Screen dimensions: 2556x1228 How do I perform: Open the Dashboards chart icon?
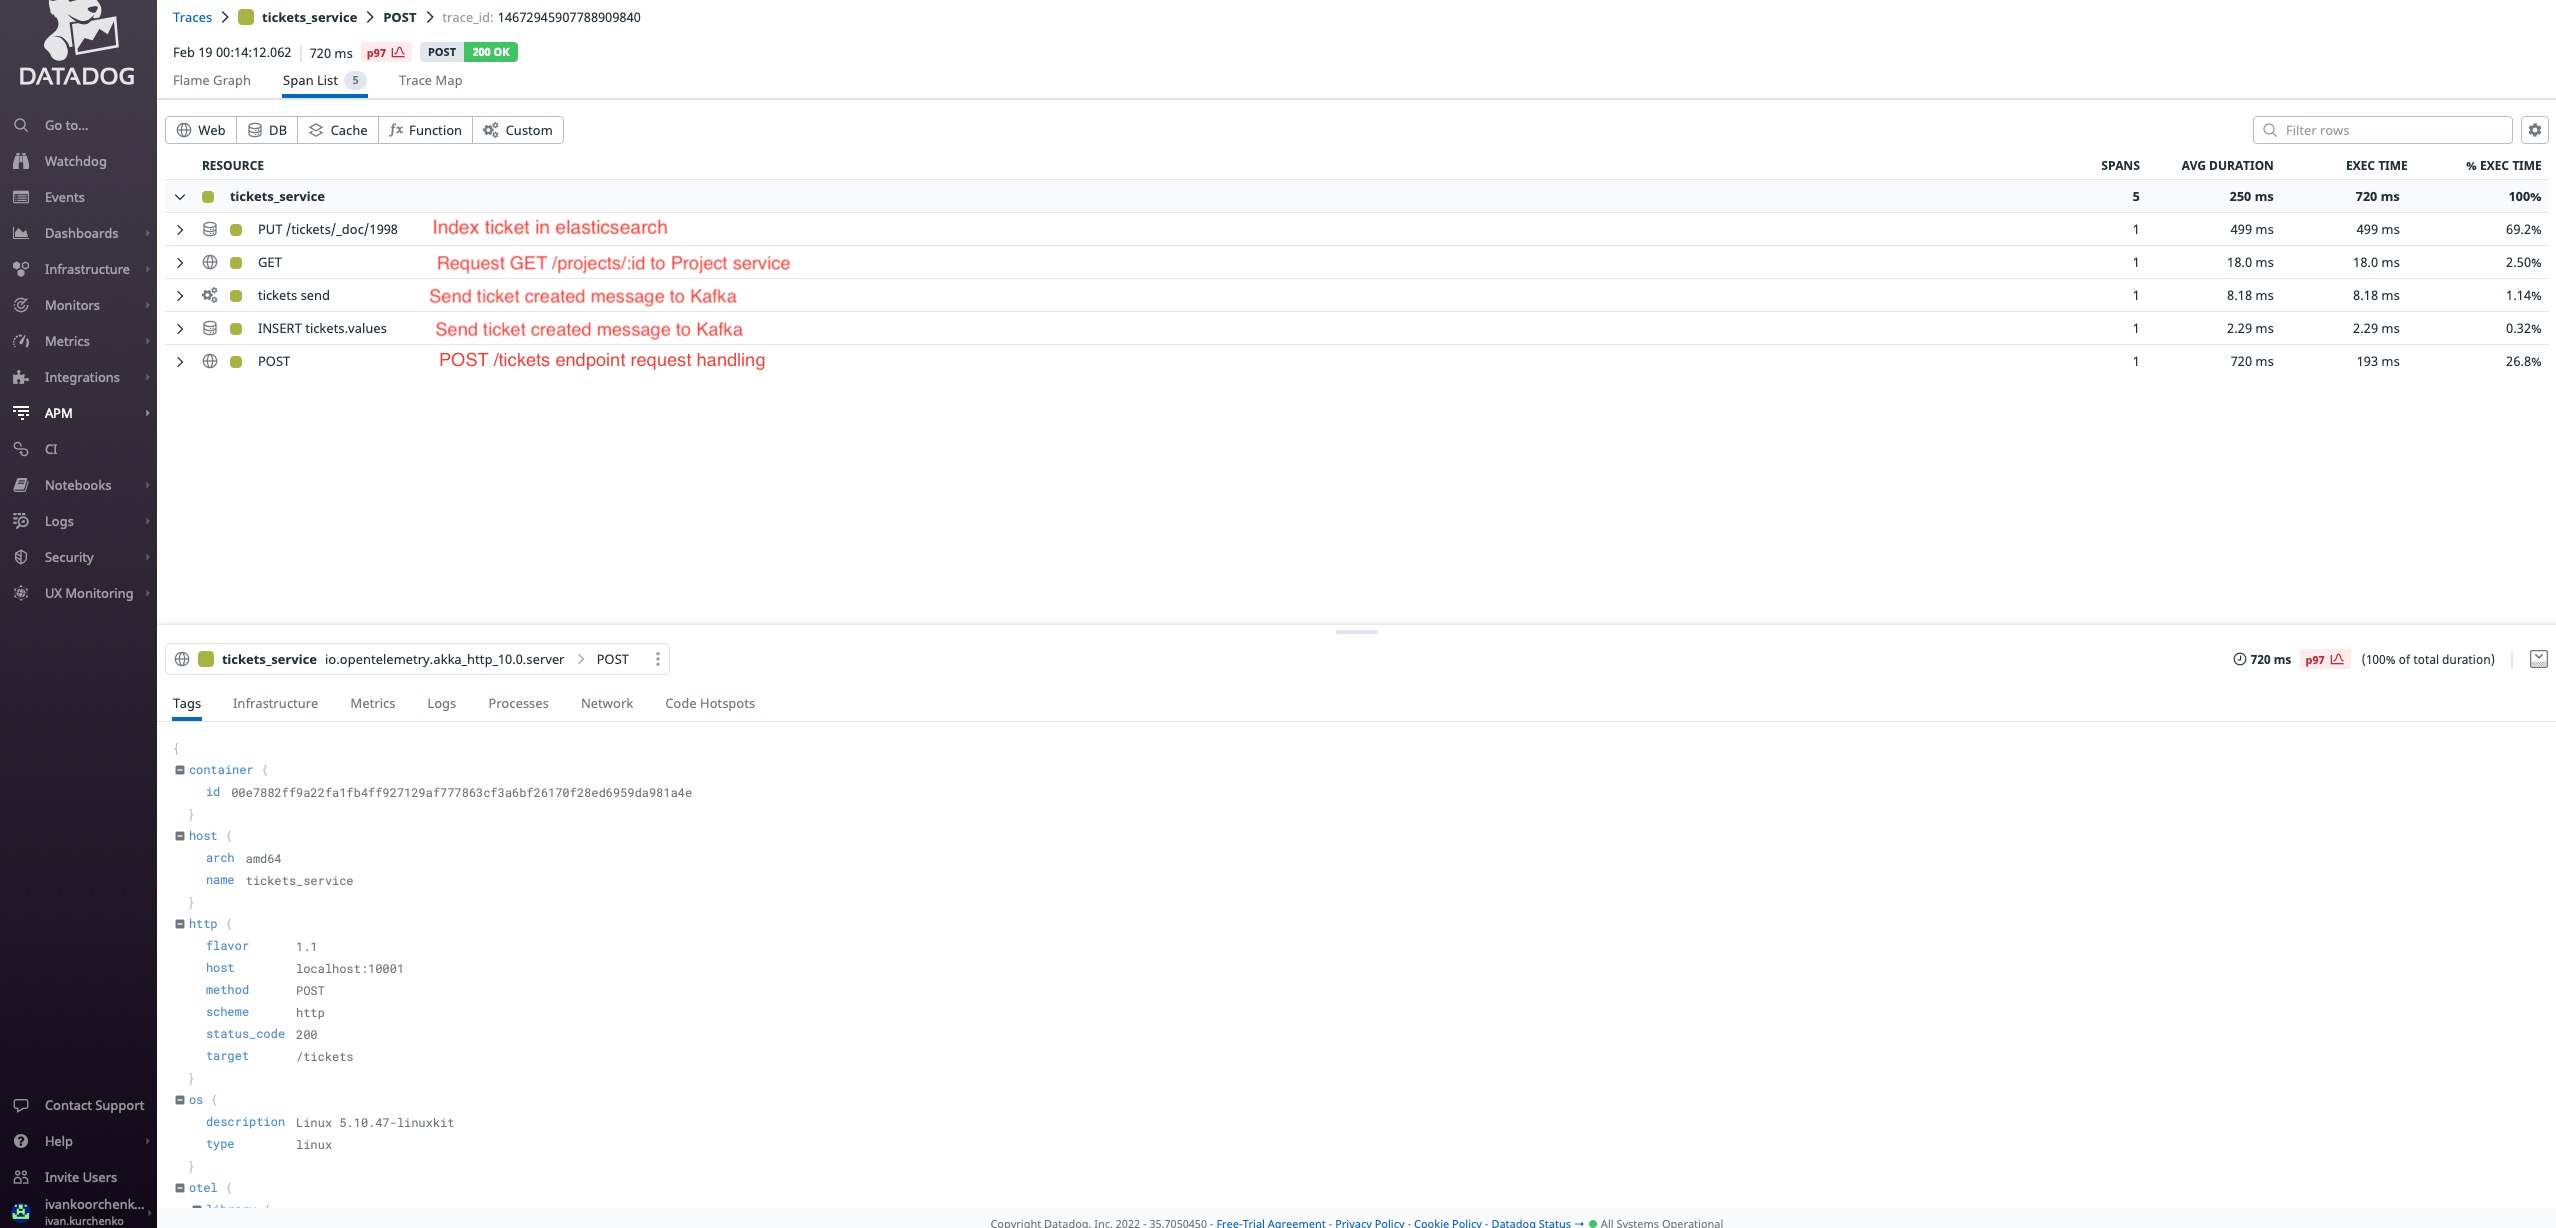(x=21, y=233)
